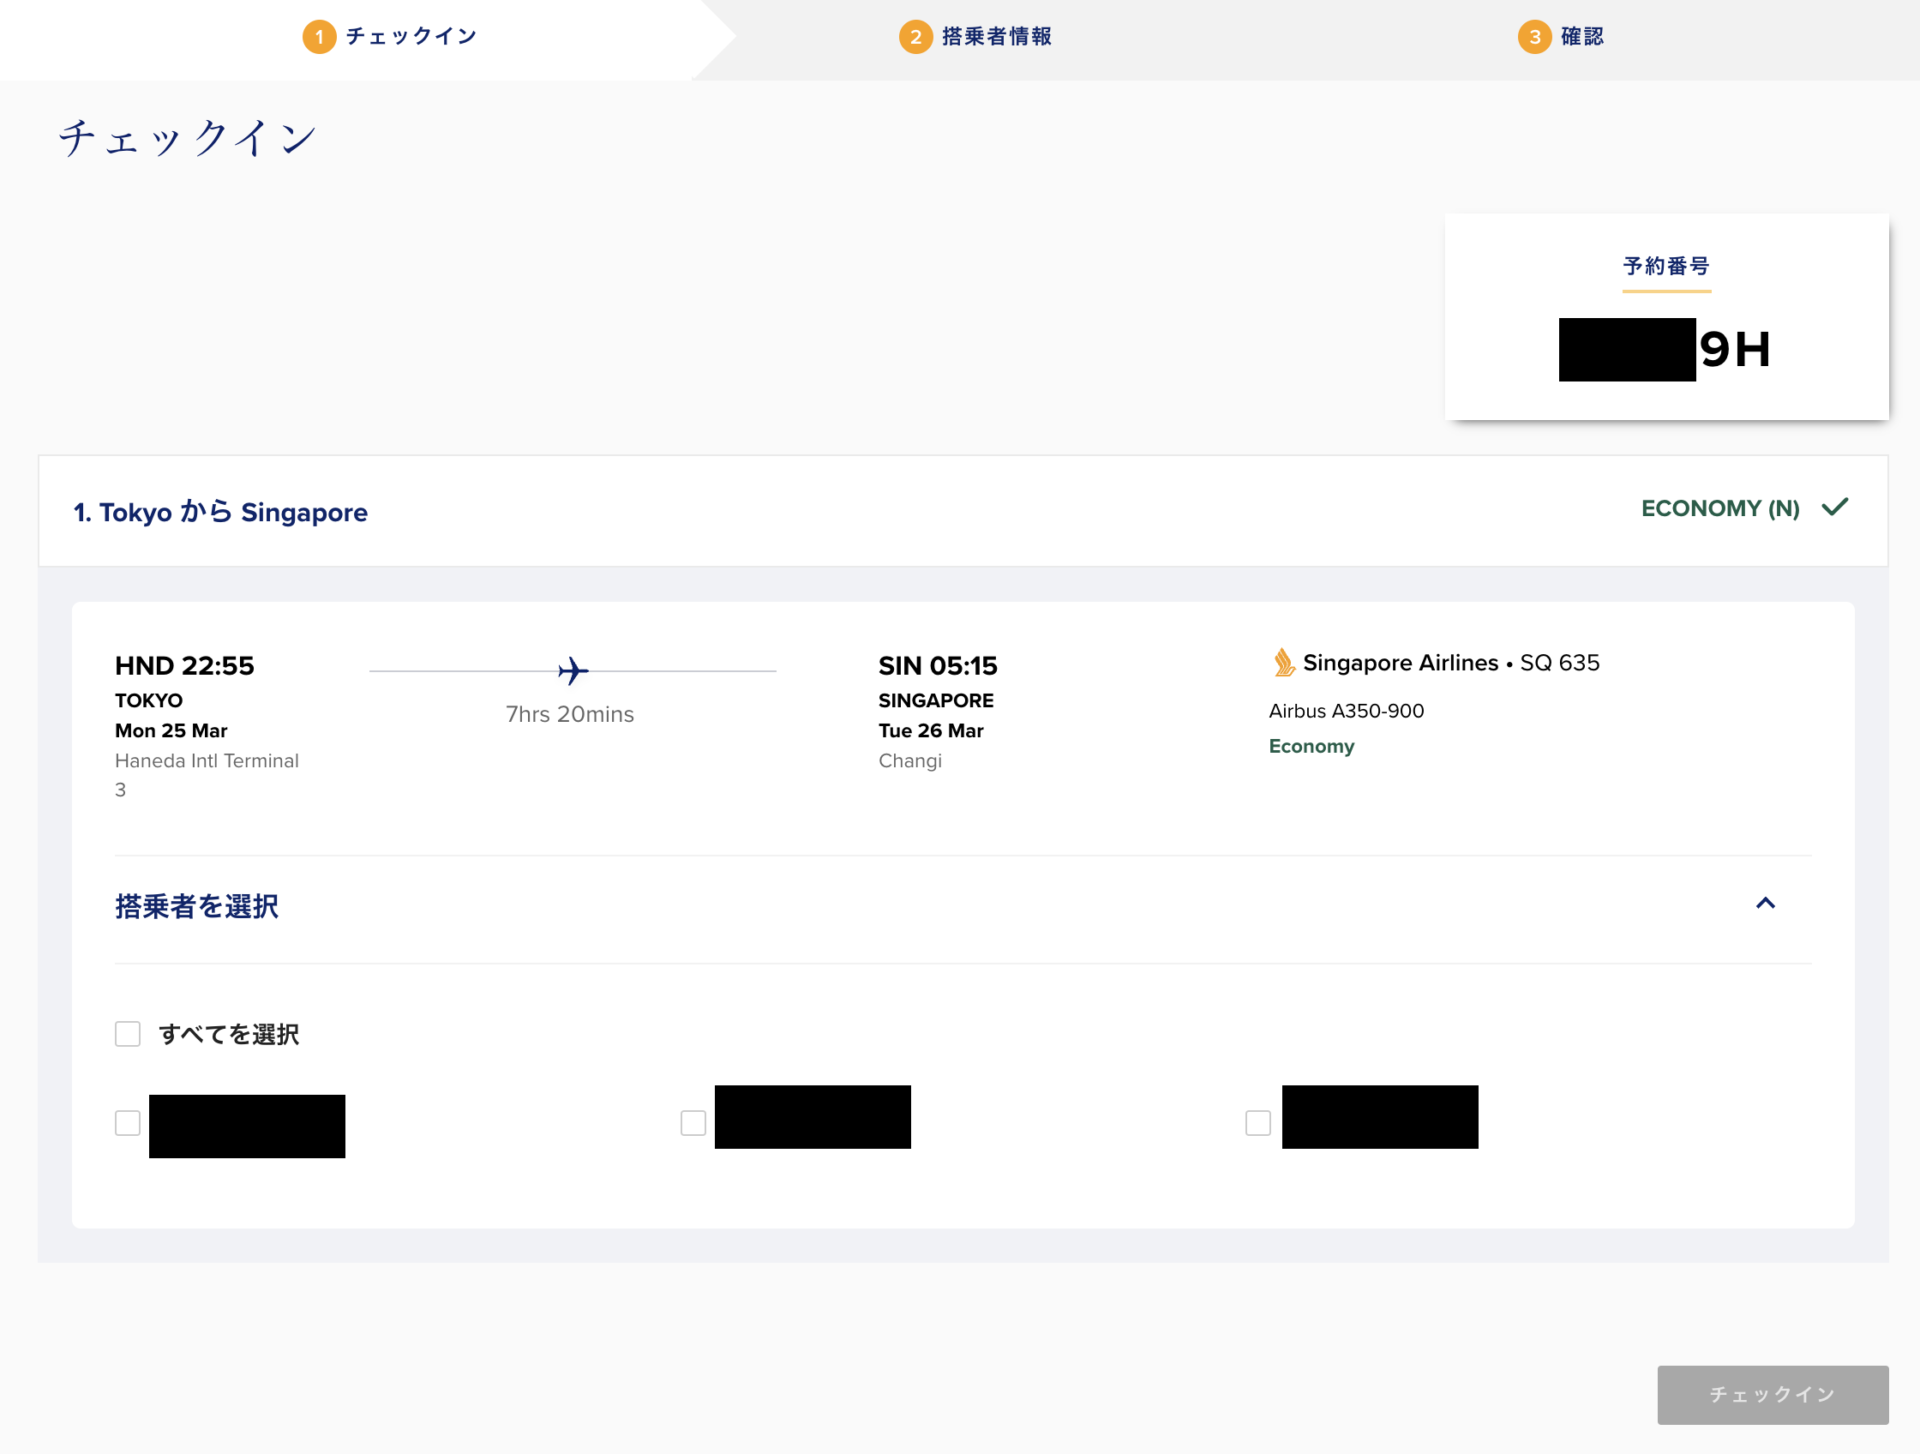Click the green checkmark beside ECONOMY (N)
1920x1454 pixels.
click(1835, 507)
